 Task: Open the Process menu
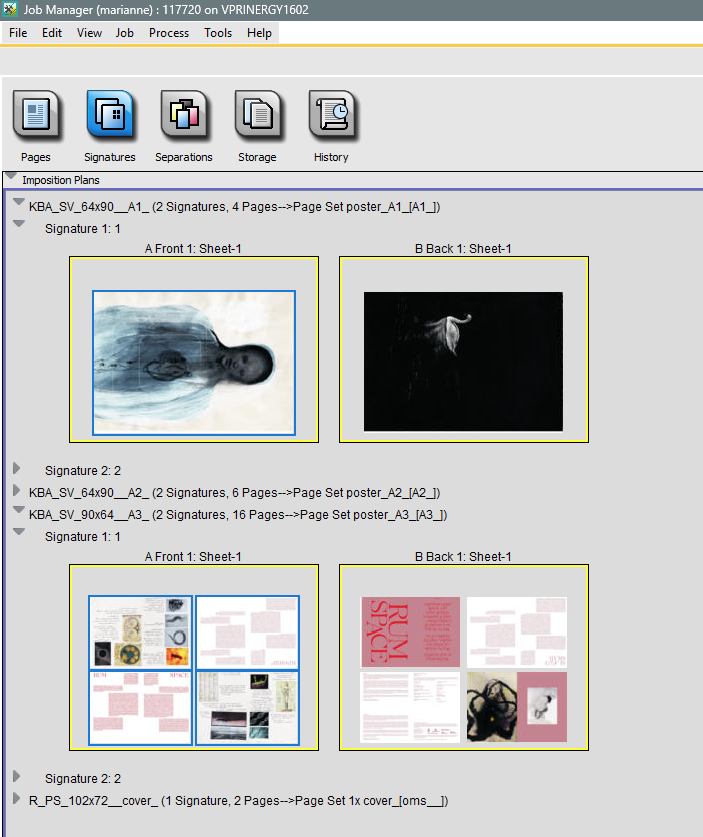coord(169,33)
